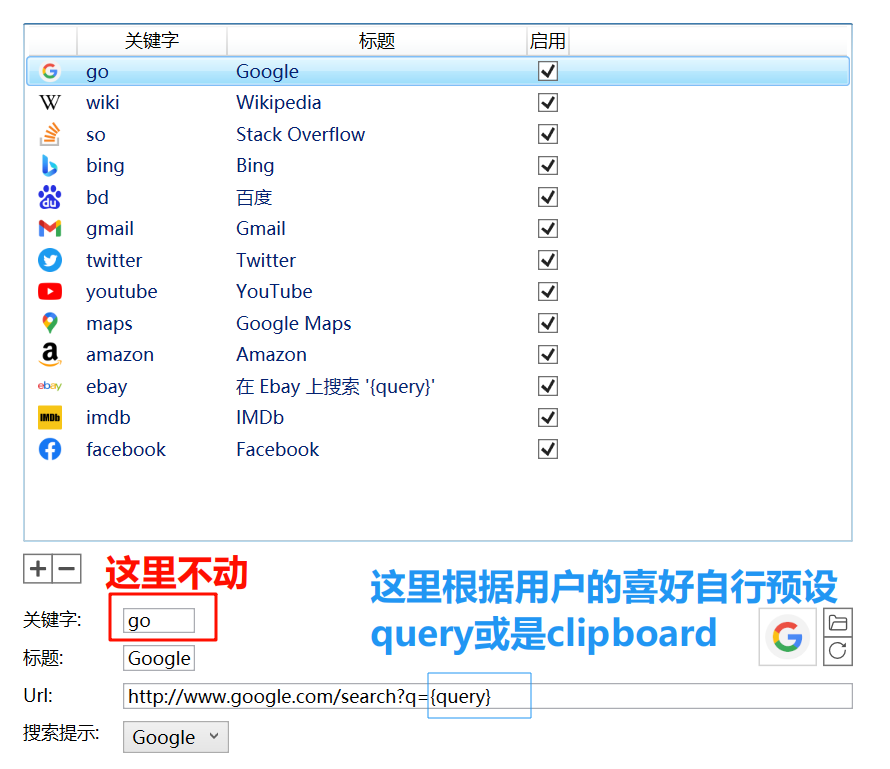Reset the icon with refresh button
Image resolution: width=890 pixels, height=769 pixels.
coord(838,651)
